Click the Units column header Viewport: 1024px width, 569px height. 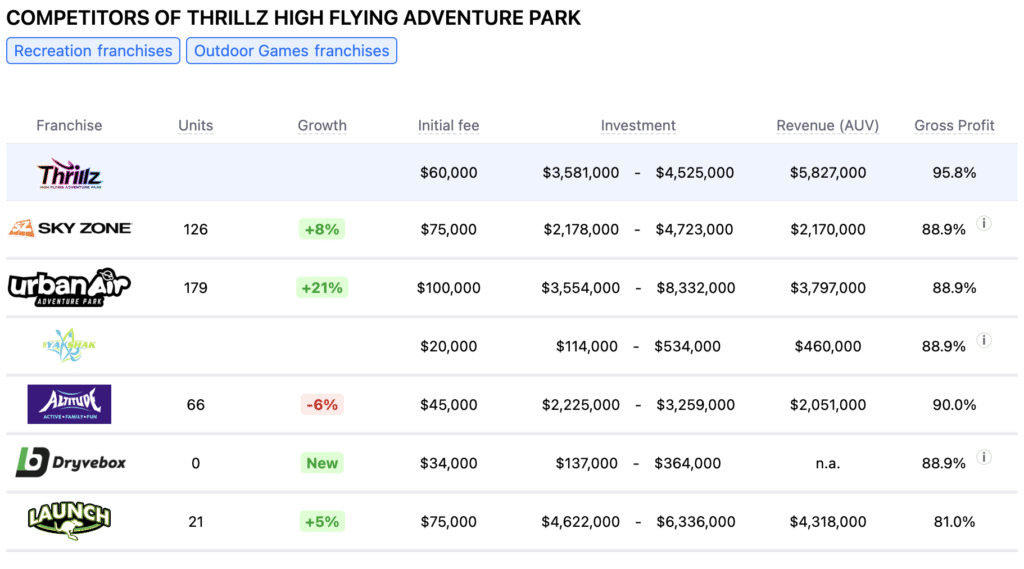196,125
